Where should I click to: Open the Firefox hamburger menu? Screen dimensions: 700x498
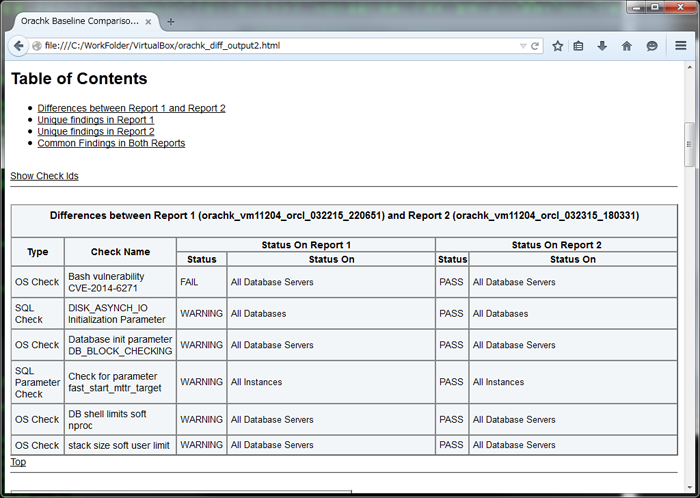pyautogui.click(x=680, y=46)
